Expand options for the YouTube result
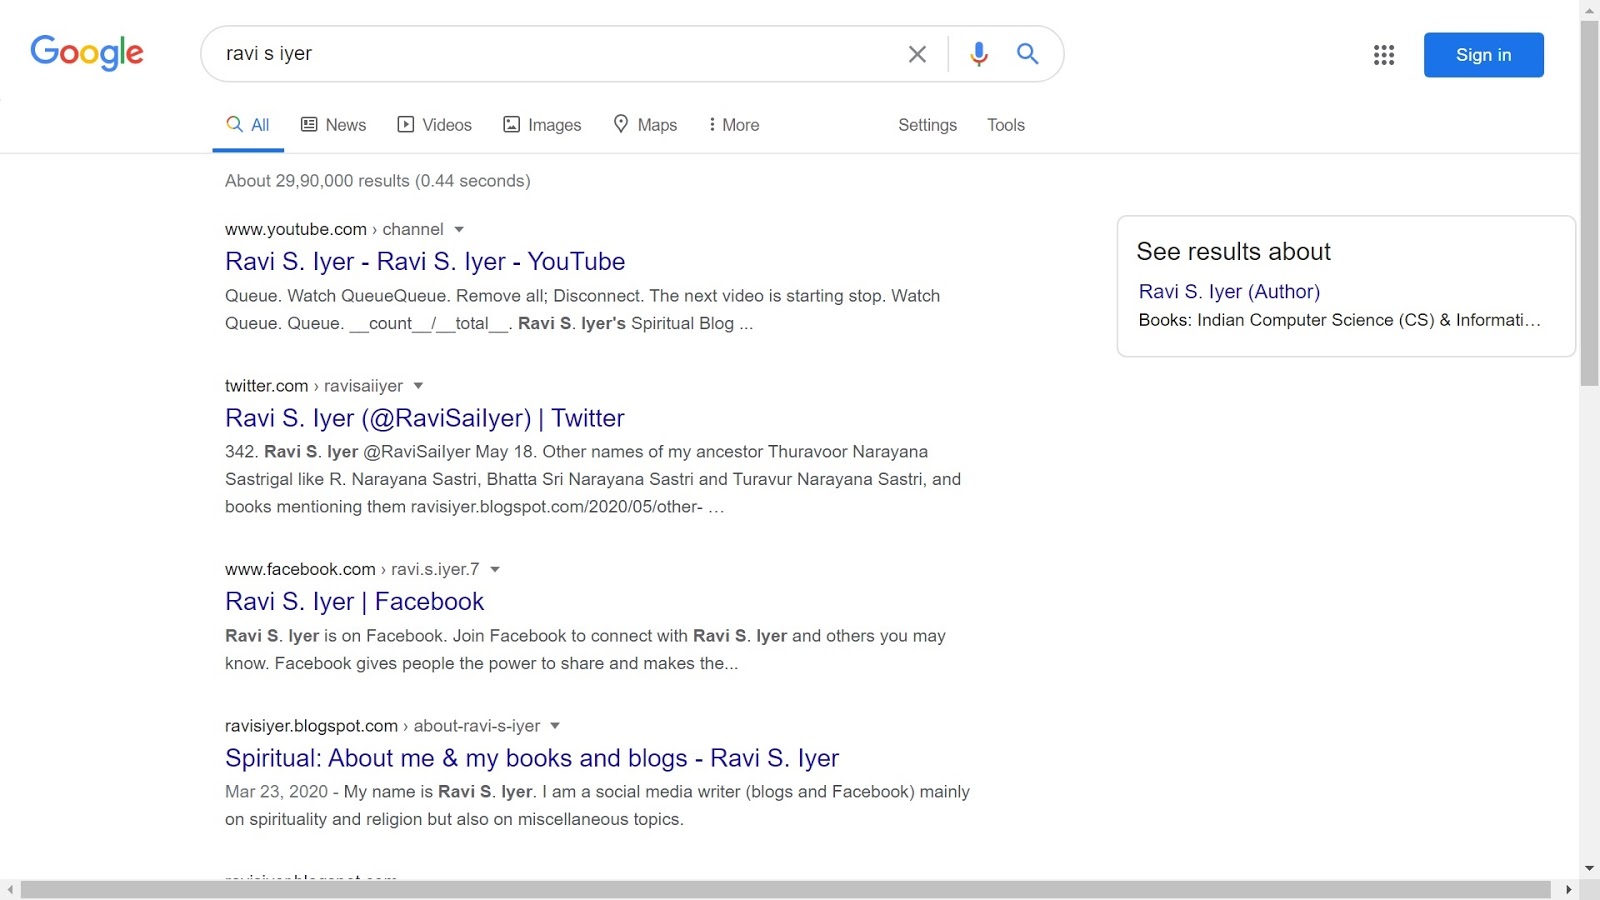 (459, 229)
